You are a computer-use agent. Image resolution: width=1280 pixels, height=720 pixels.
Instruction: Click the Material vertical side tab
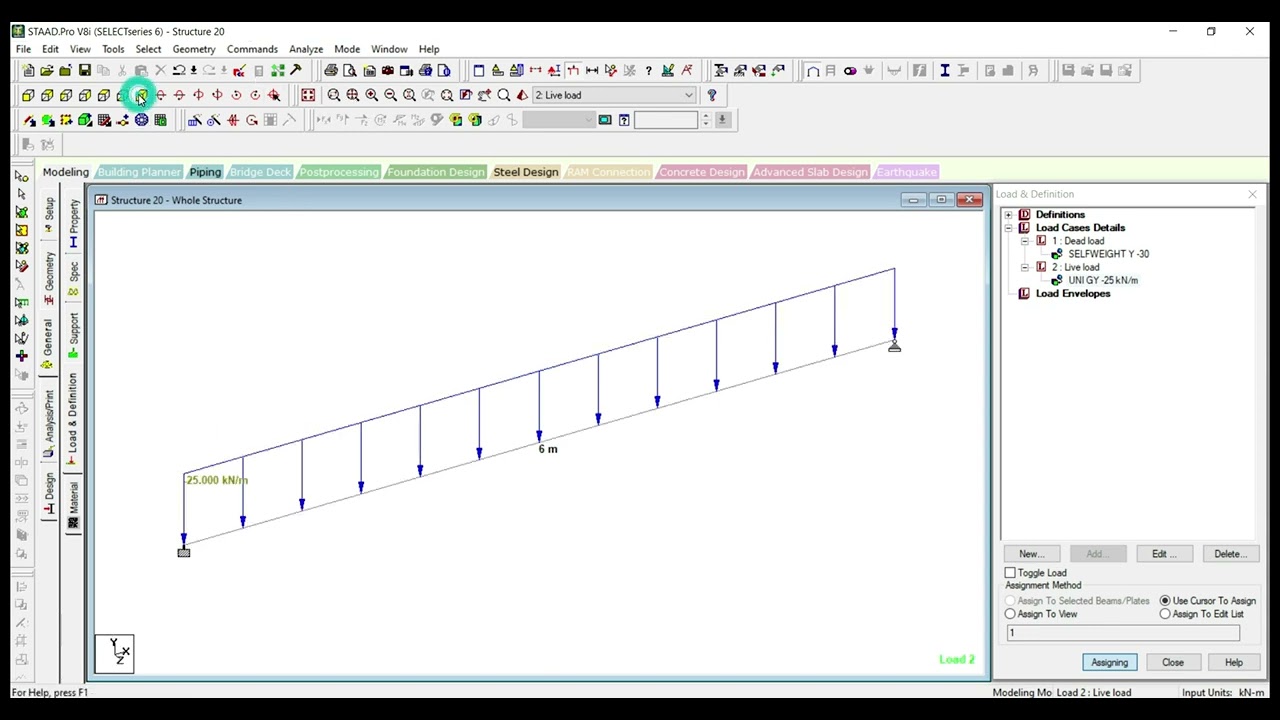coord(73,506)
